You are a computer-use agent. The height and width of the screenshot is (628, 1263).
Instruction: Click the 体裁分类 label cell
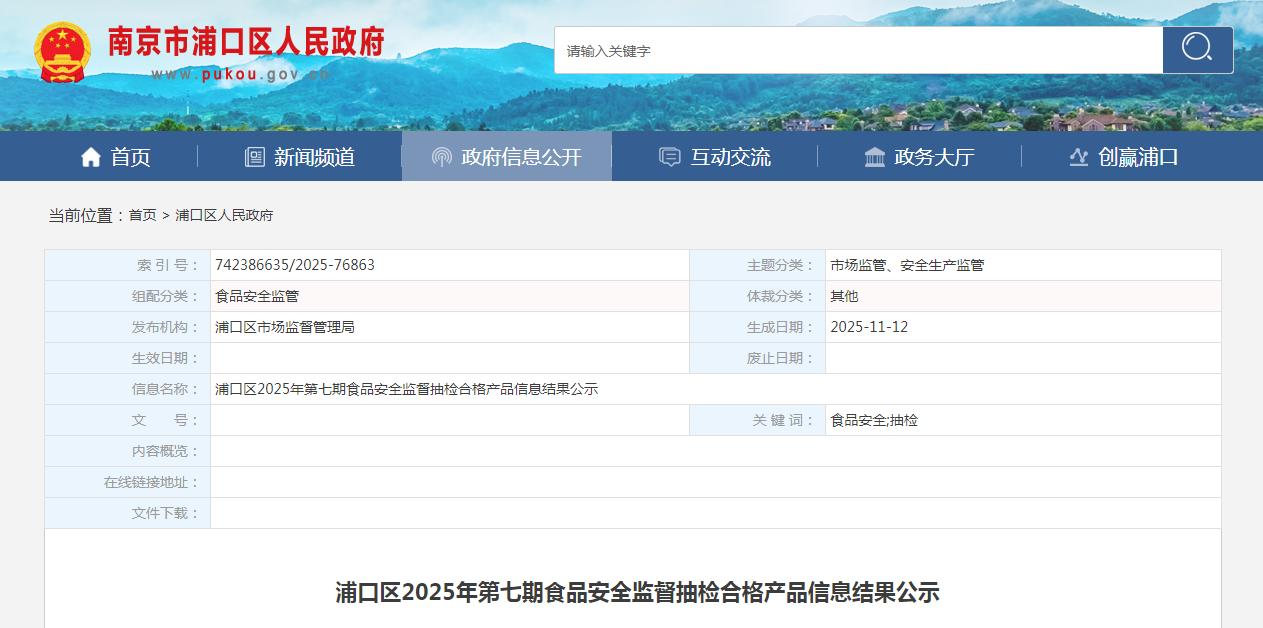tap(758, 296)
